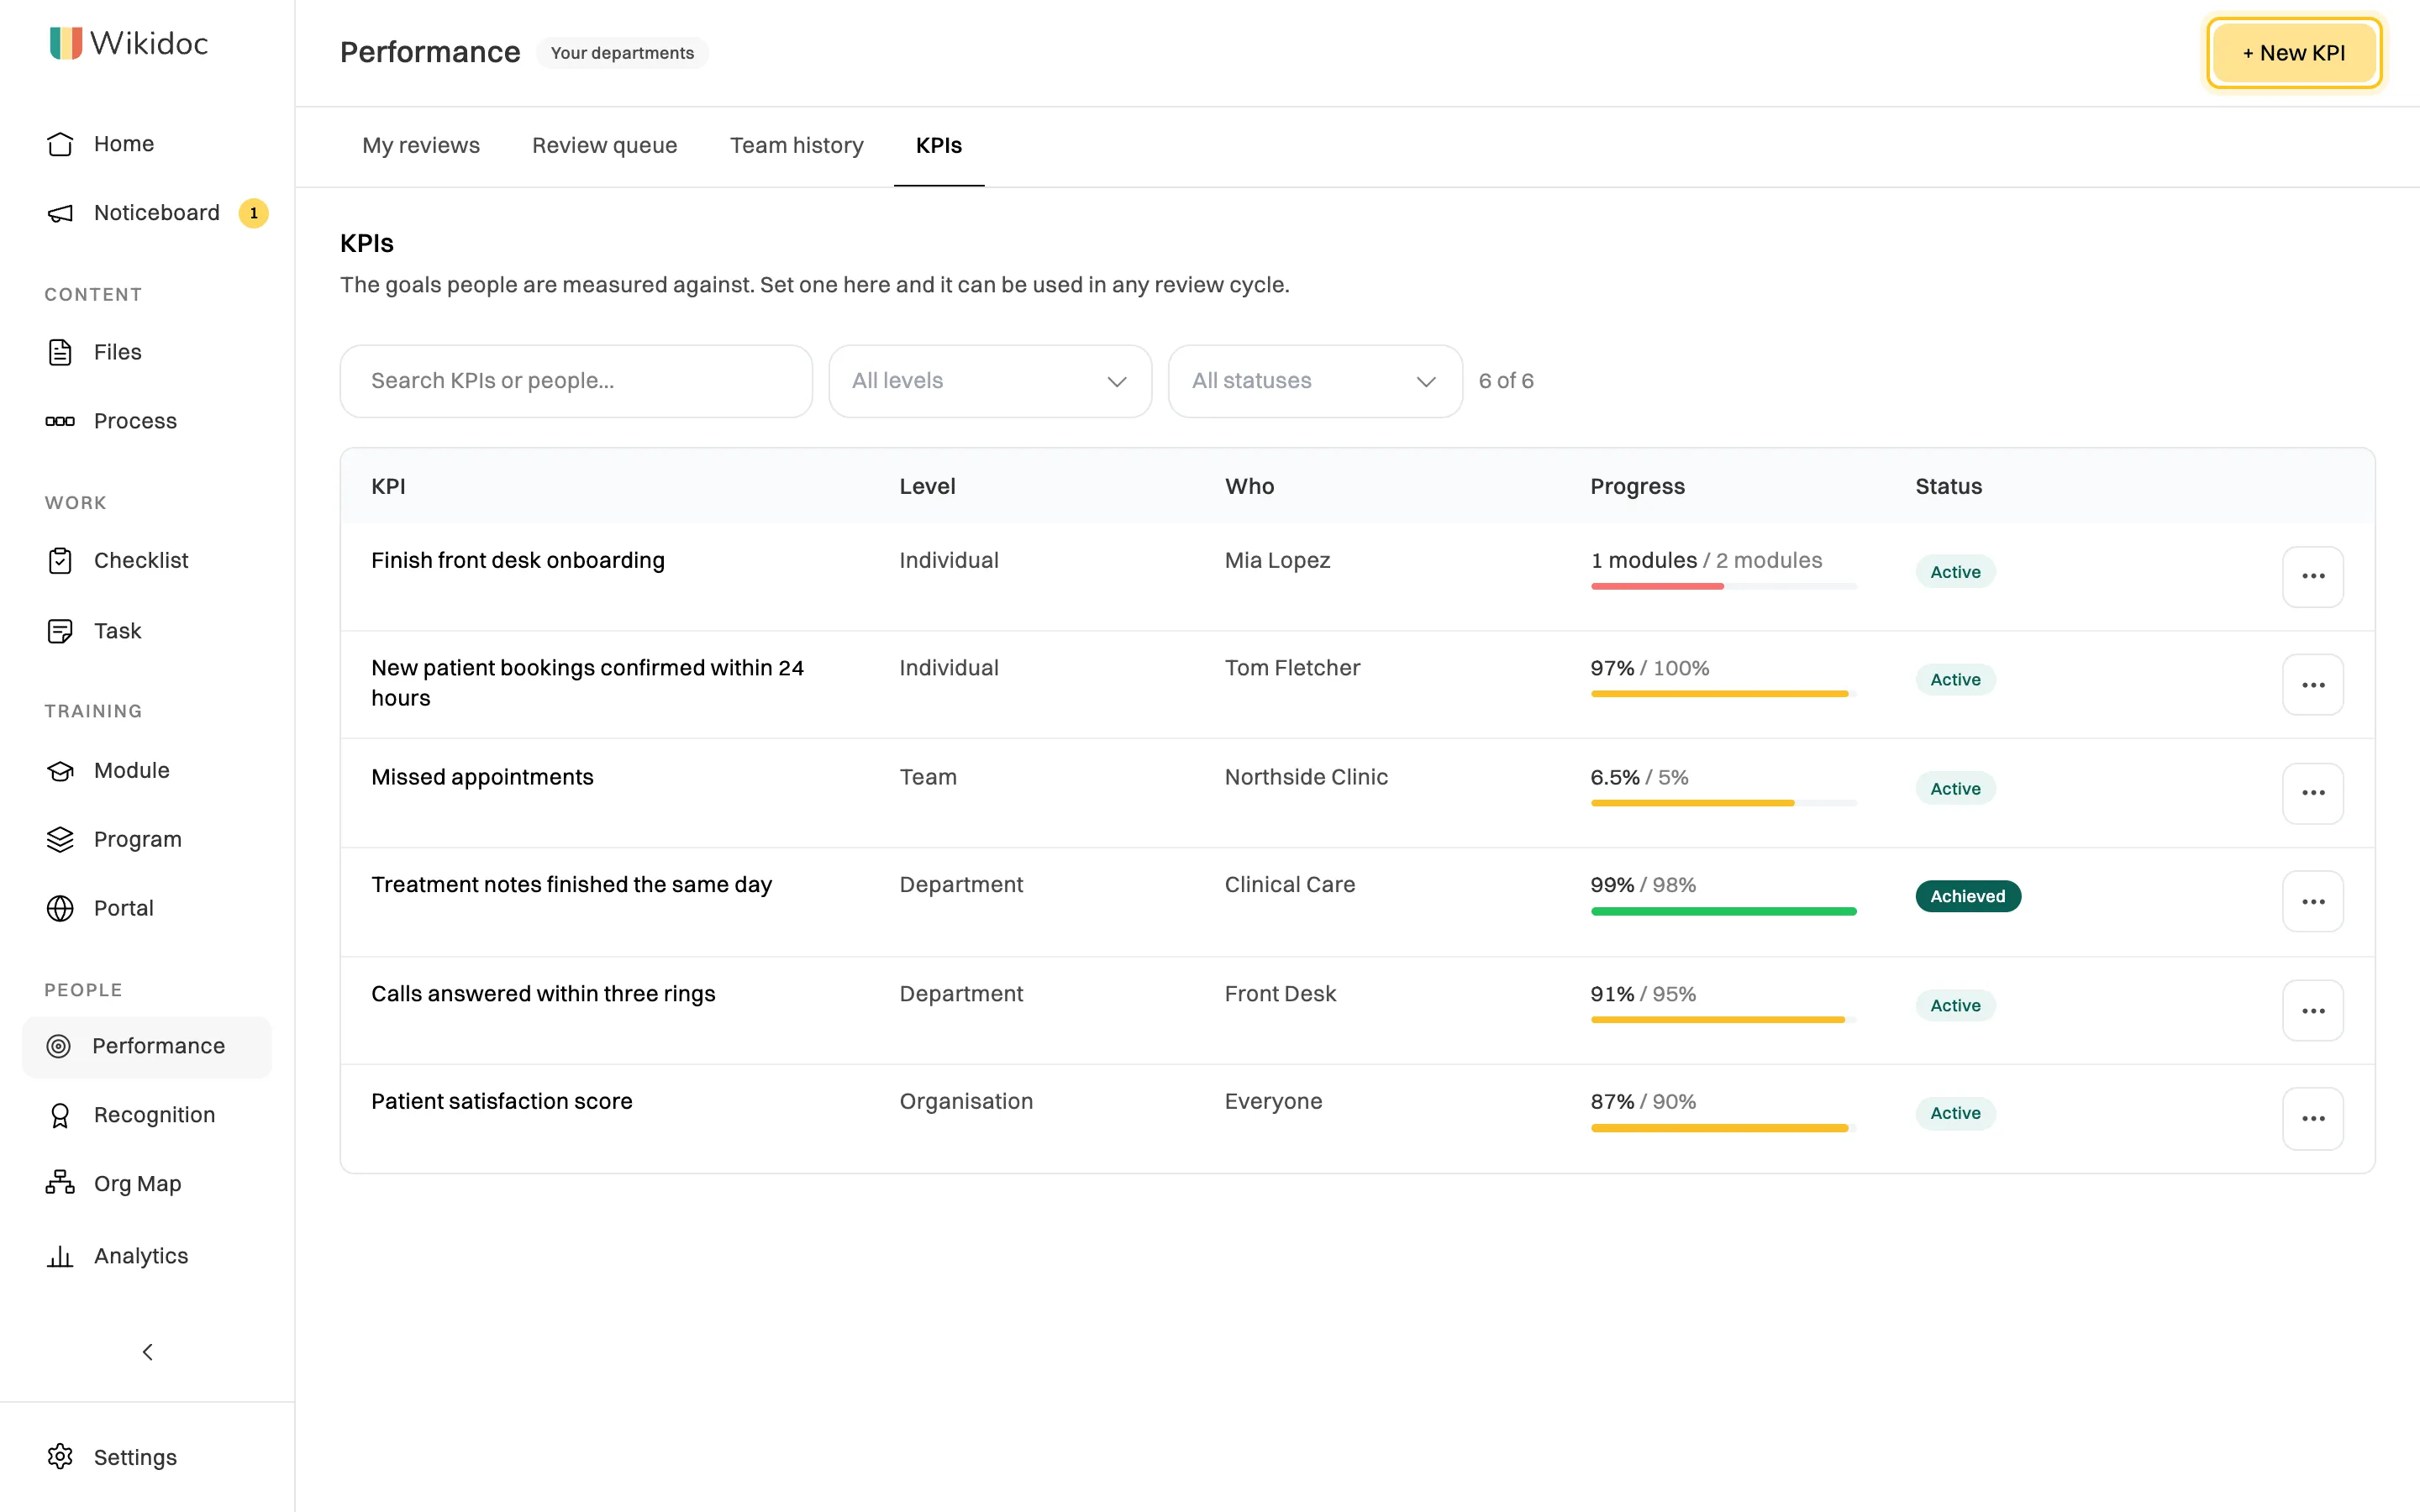Click Organisation level cell

966,1102
